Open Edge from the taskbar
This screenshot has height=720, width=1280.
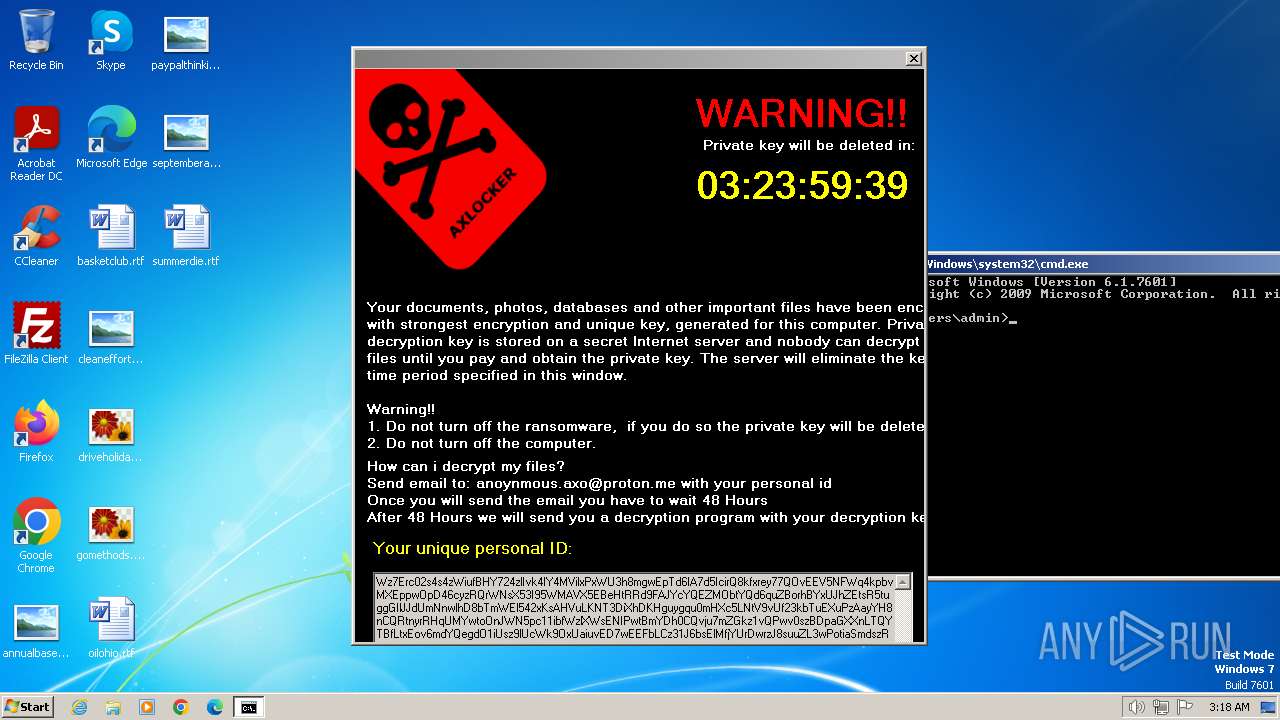[215, 707]
